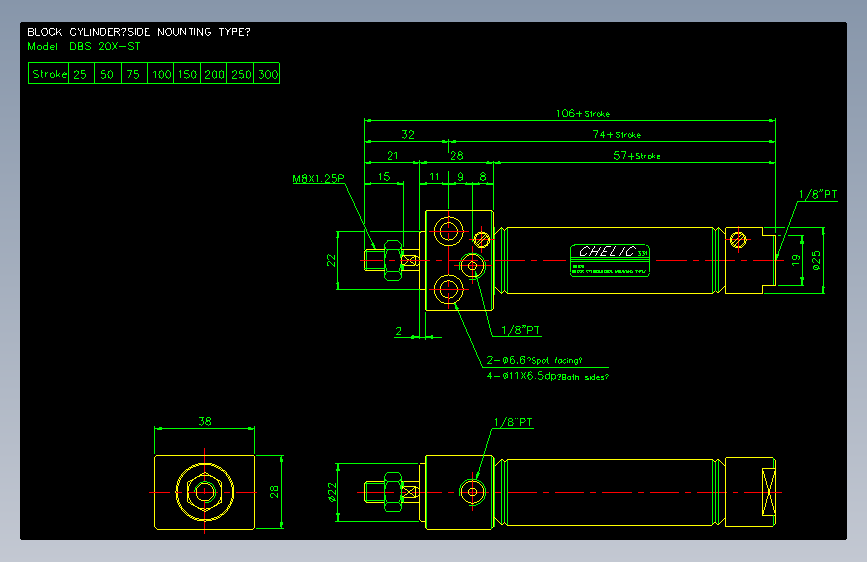Select the stroke value 25 cell
This screenshot has height=562, width=867.
[x=81, y=74]
